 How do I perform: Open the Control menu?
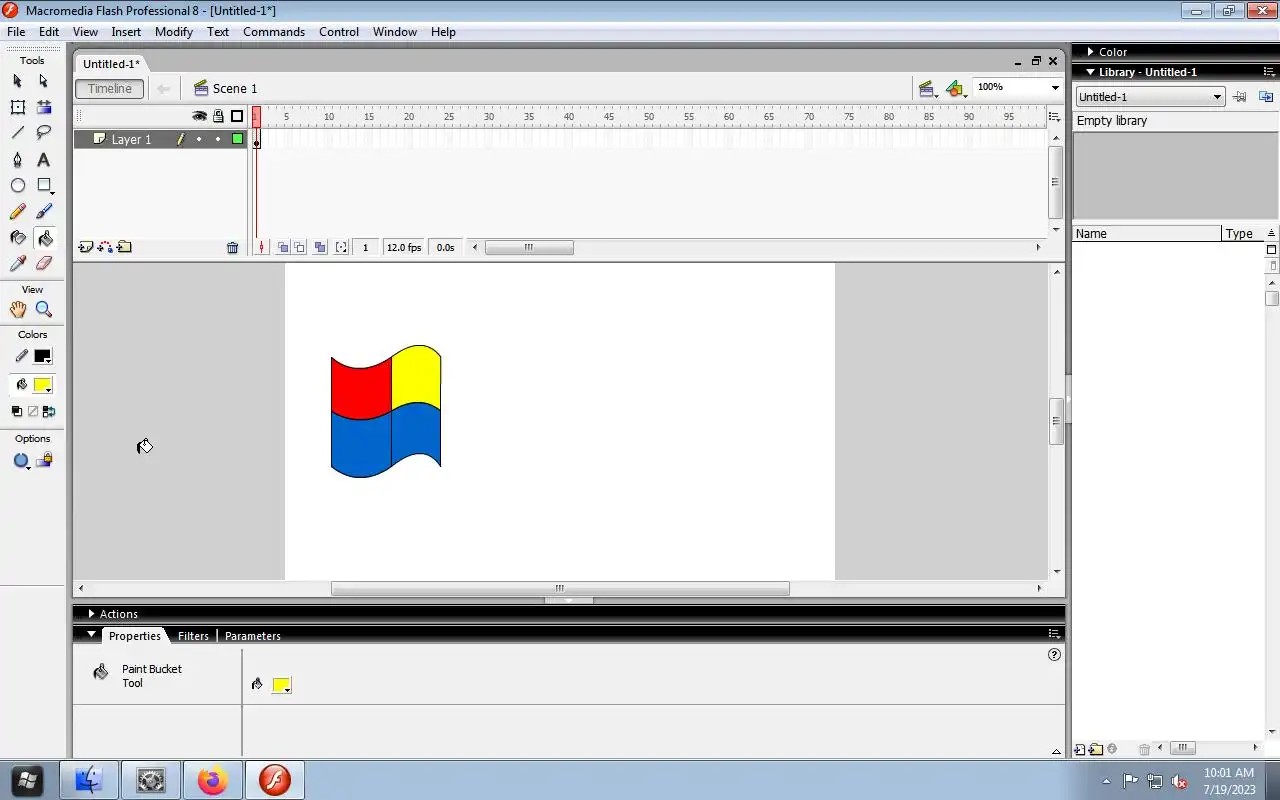click(339, 32)
